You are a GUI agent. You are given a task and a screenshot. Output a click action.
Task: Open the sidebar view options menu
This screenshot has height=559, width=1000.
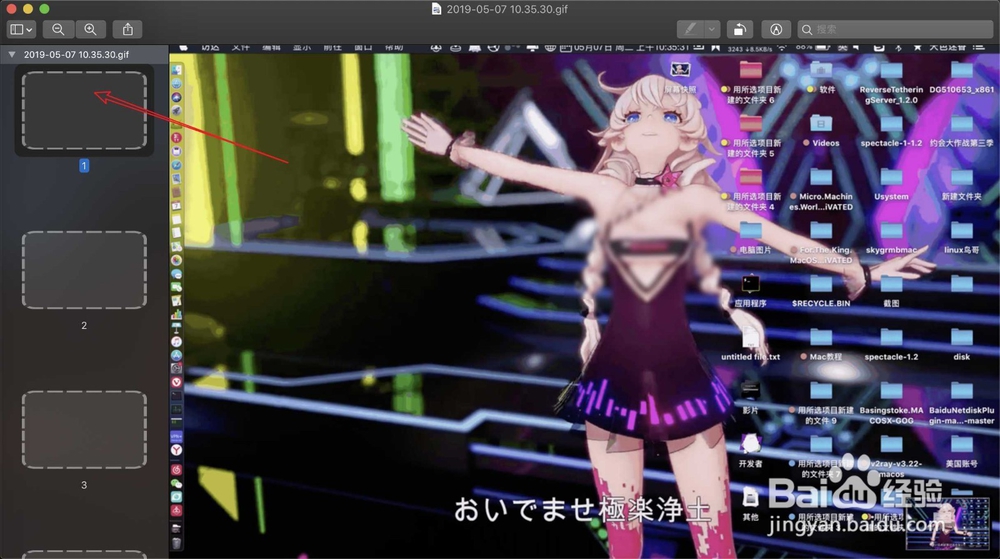tap(21, 29)
